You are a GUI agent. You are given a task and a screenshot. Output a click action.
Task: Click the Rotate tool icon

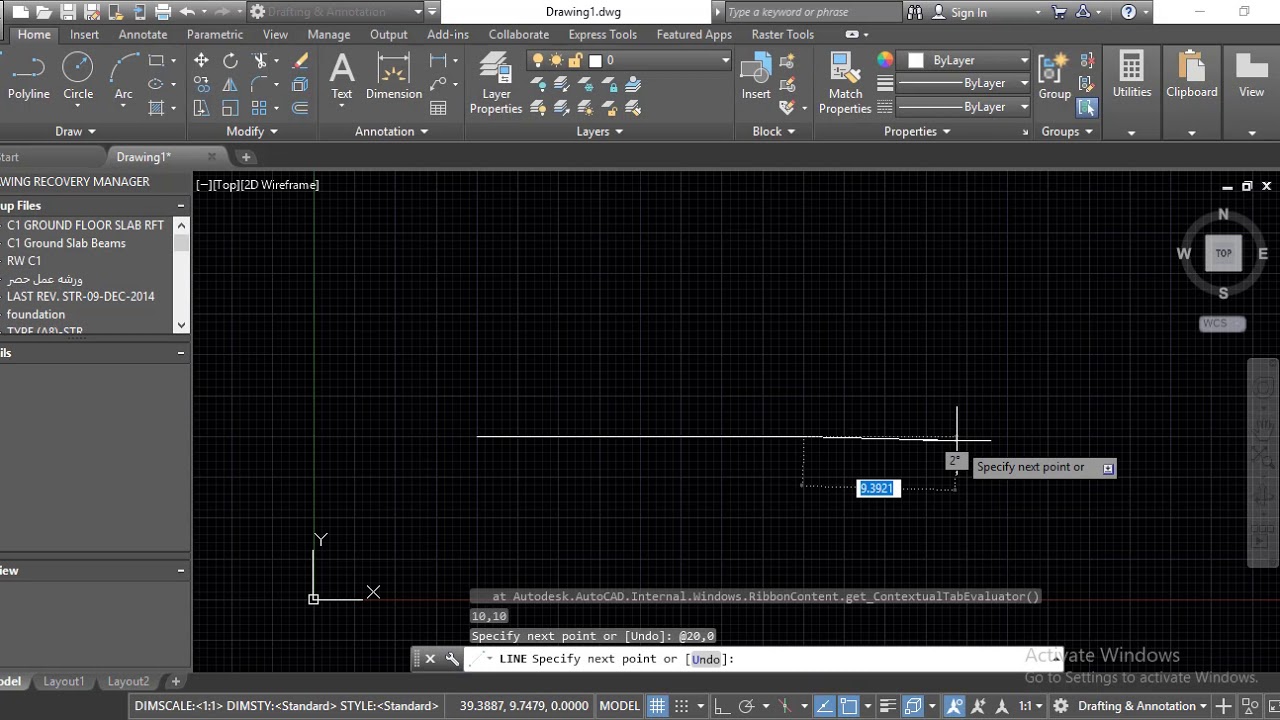pos(230,61)
